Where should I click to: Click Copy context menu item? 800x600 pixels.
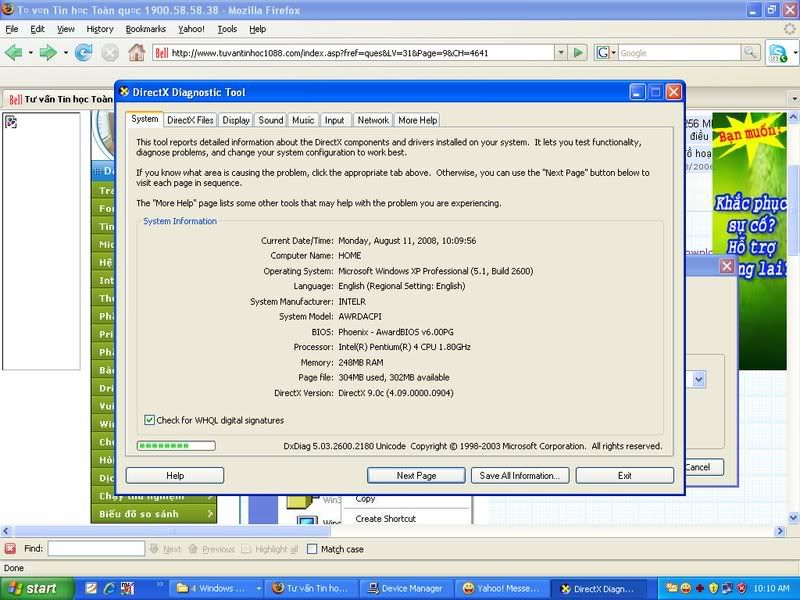[365, 499]
